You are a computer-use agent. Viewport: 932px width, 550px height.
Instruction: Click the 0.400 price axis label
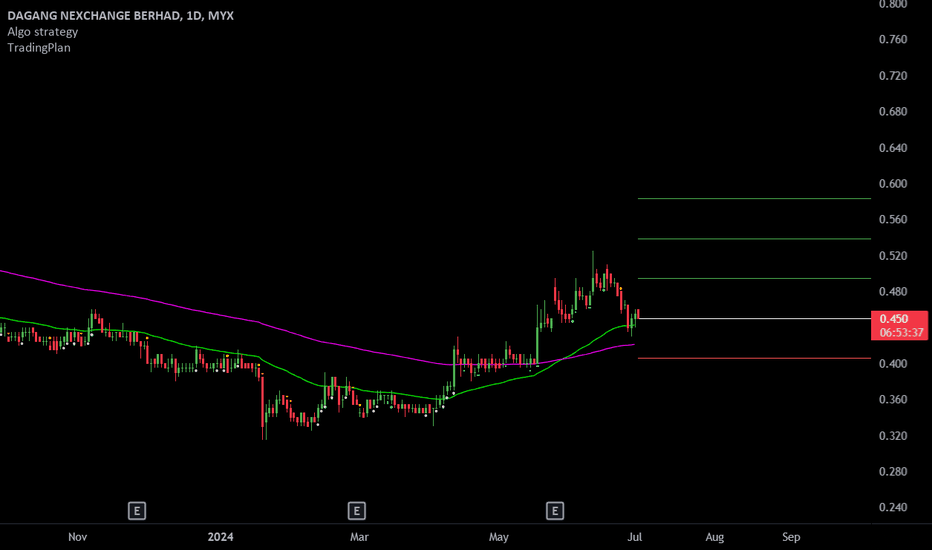[x=893, y=363]
